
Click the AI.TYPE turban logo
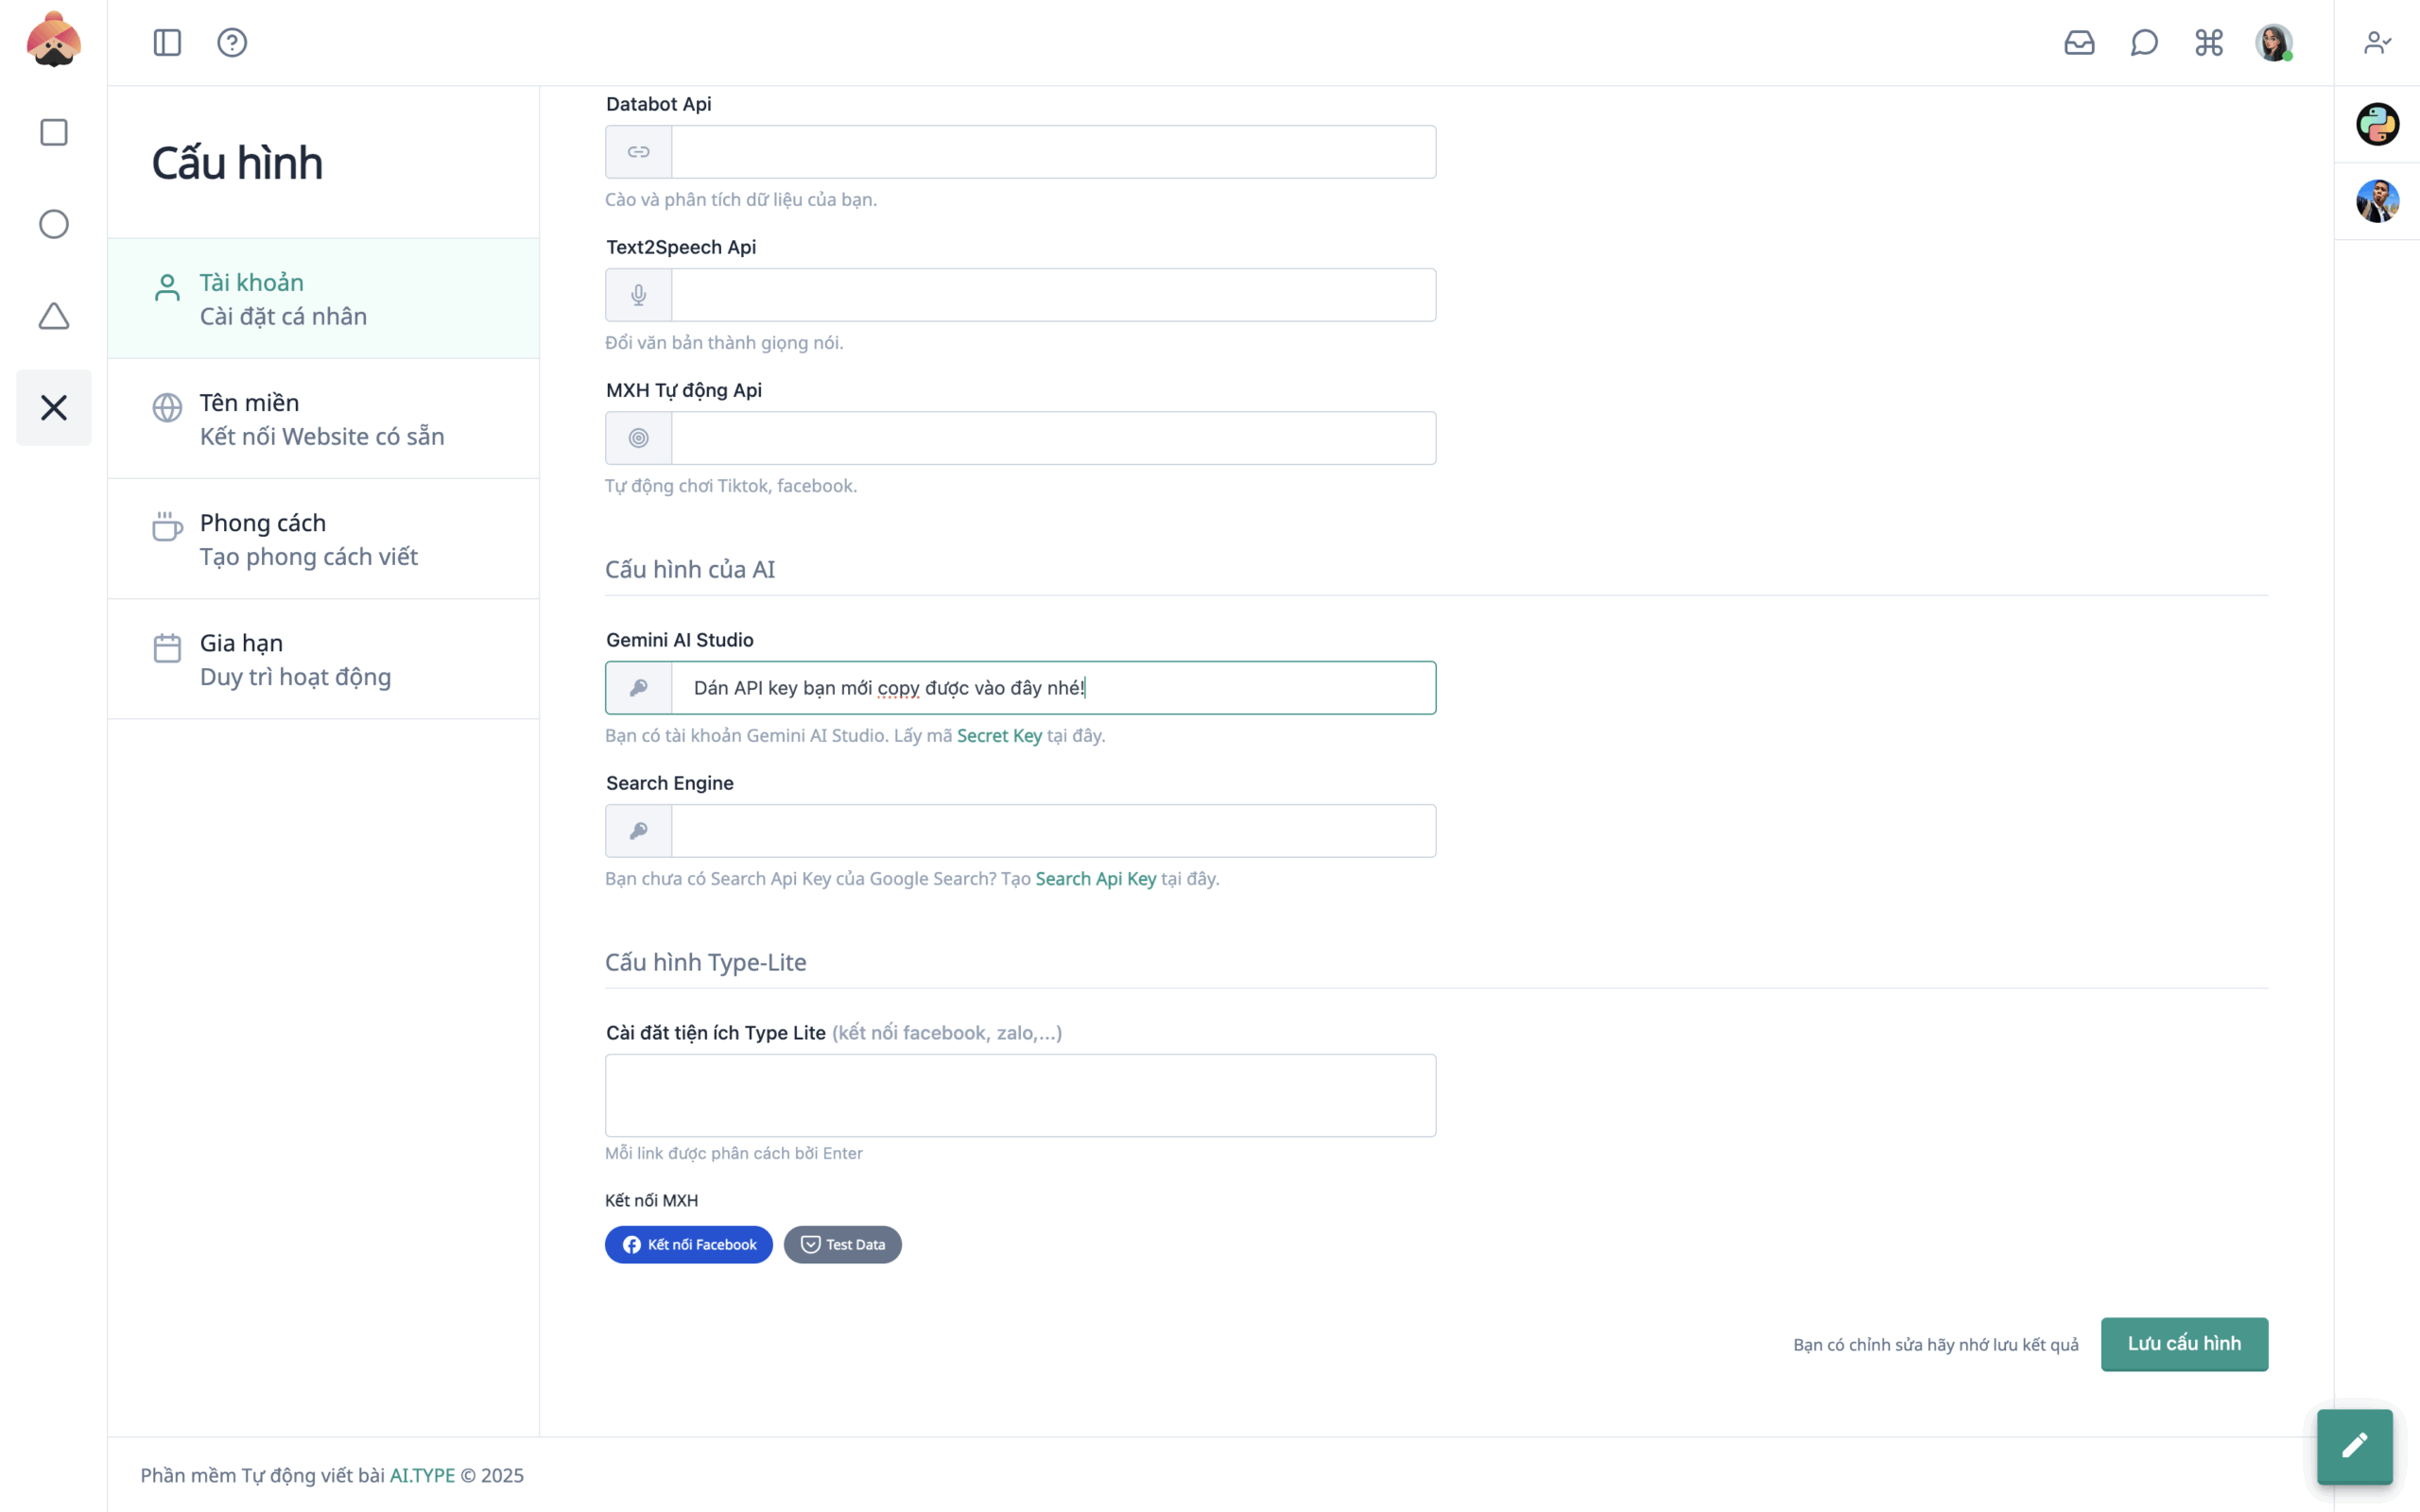tap(53, 40)
